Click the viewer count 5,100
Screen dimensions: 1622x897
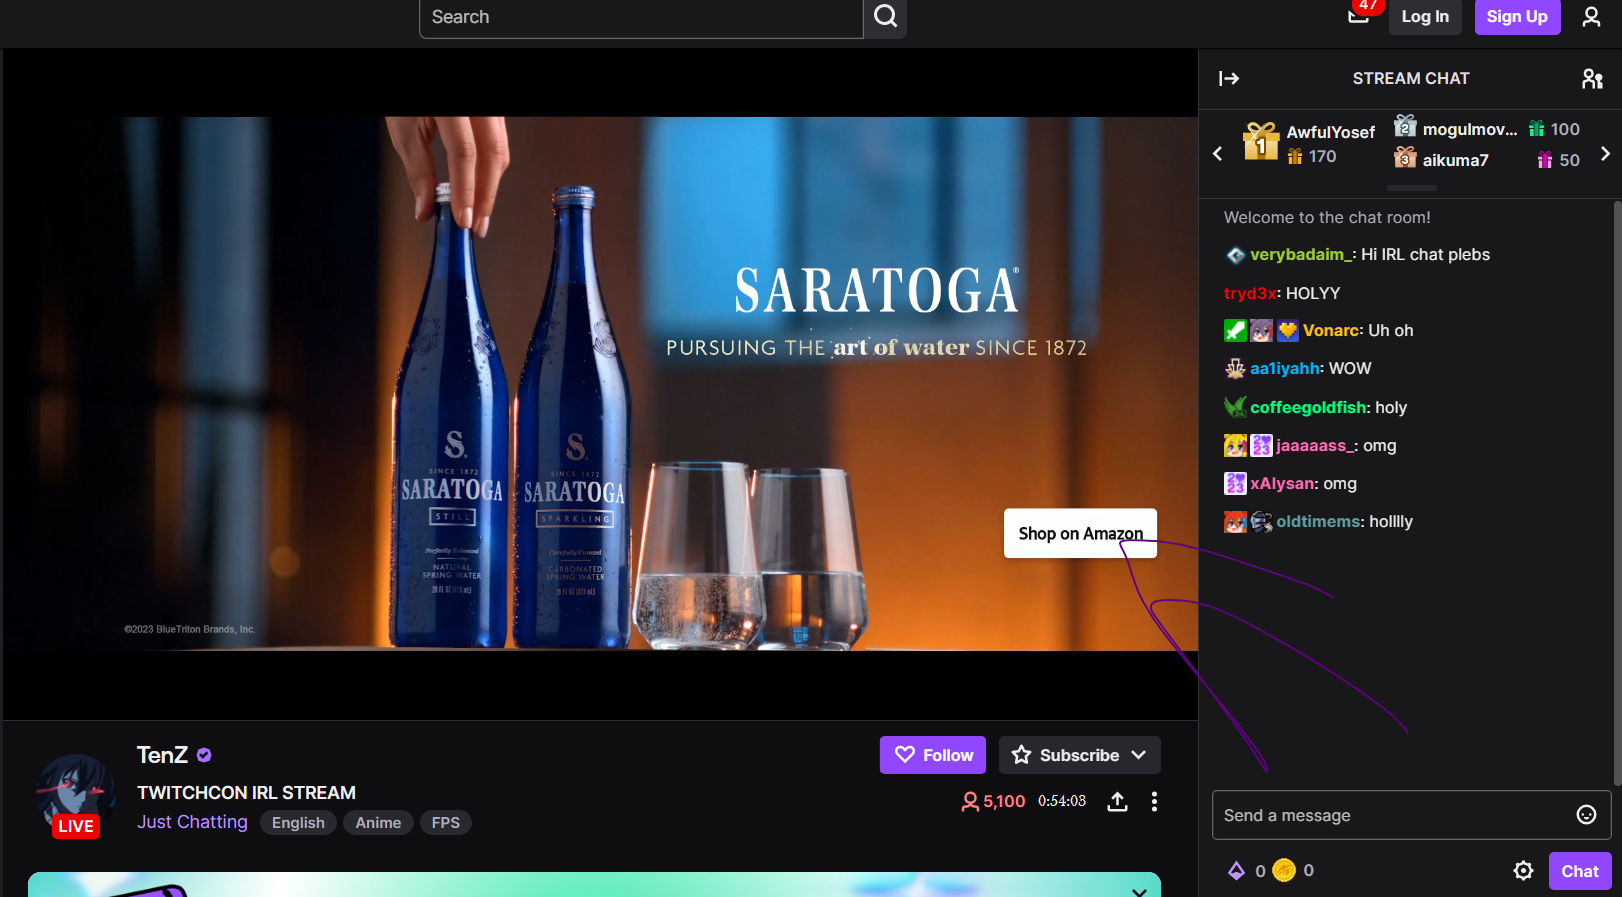993,801
